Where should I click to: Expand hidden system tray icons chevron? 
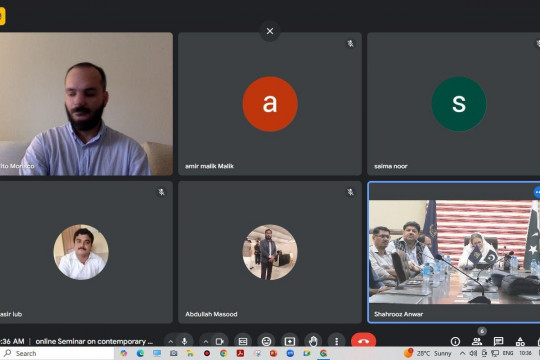click(x=463, y=353)
